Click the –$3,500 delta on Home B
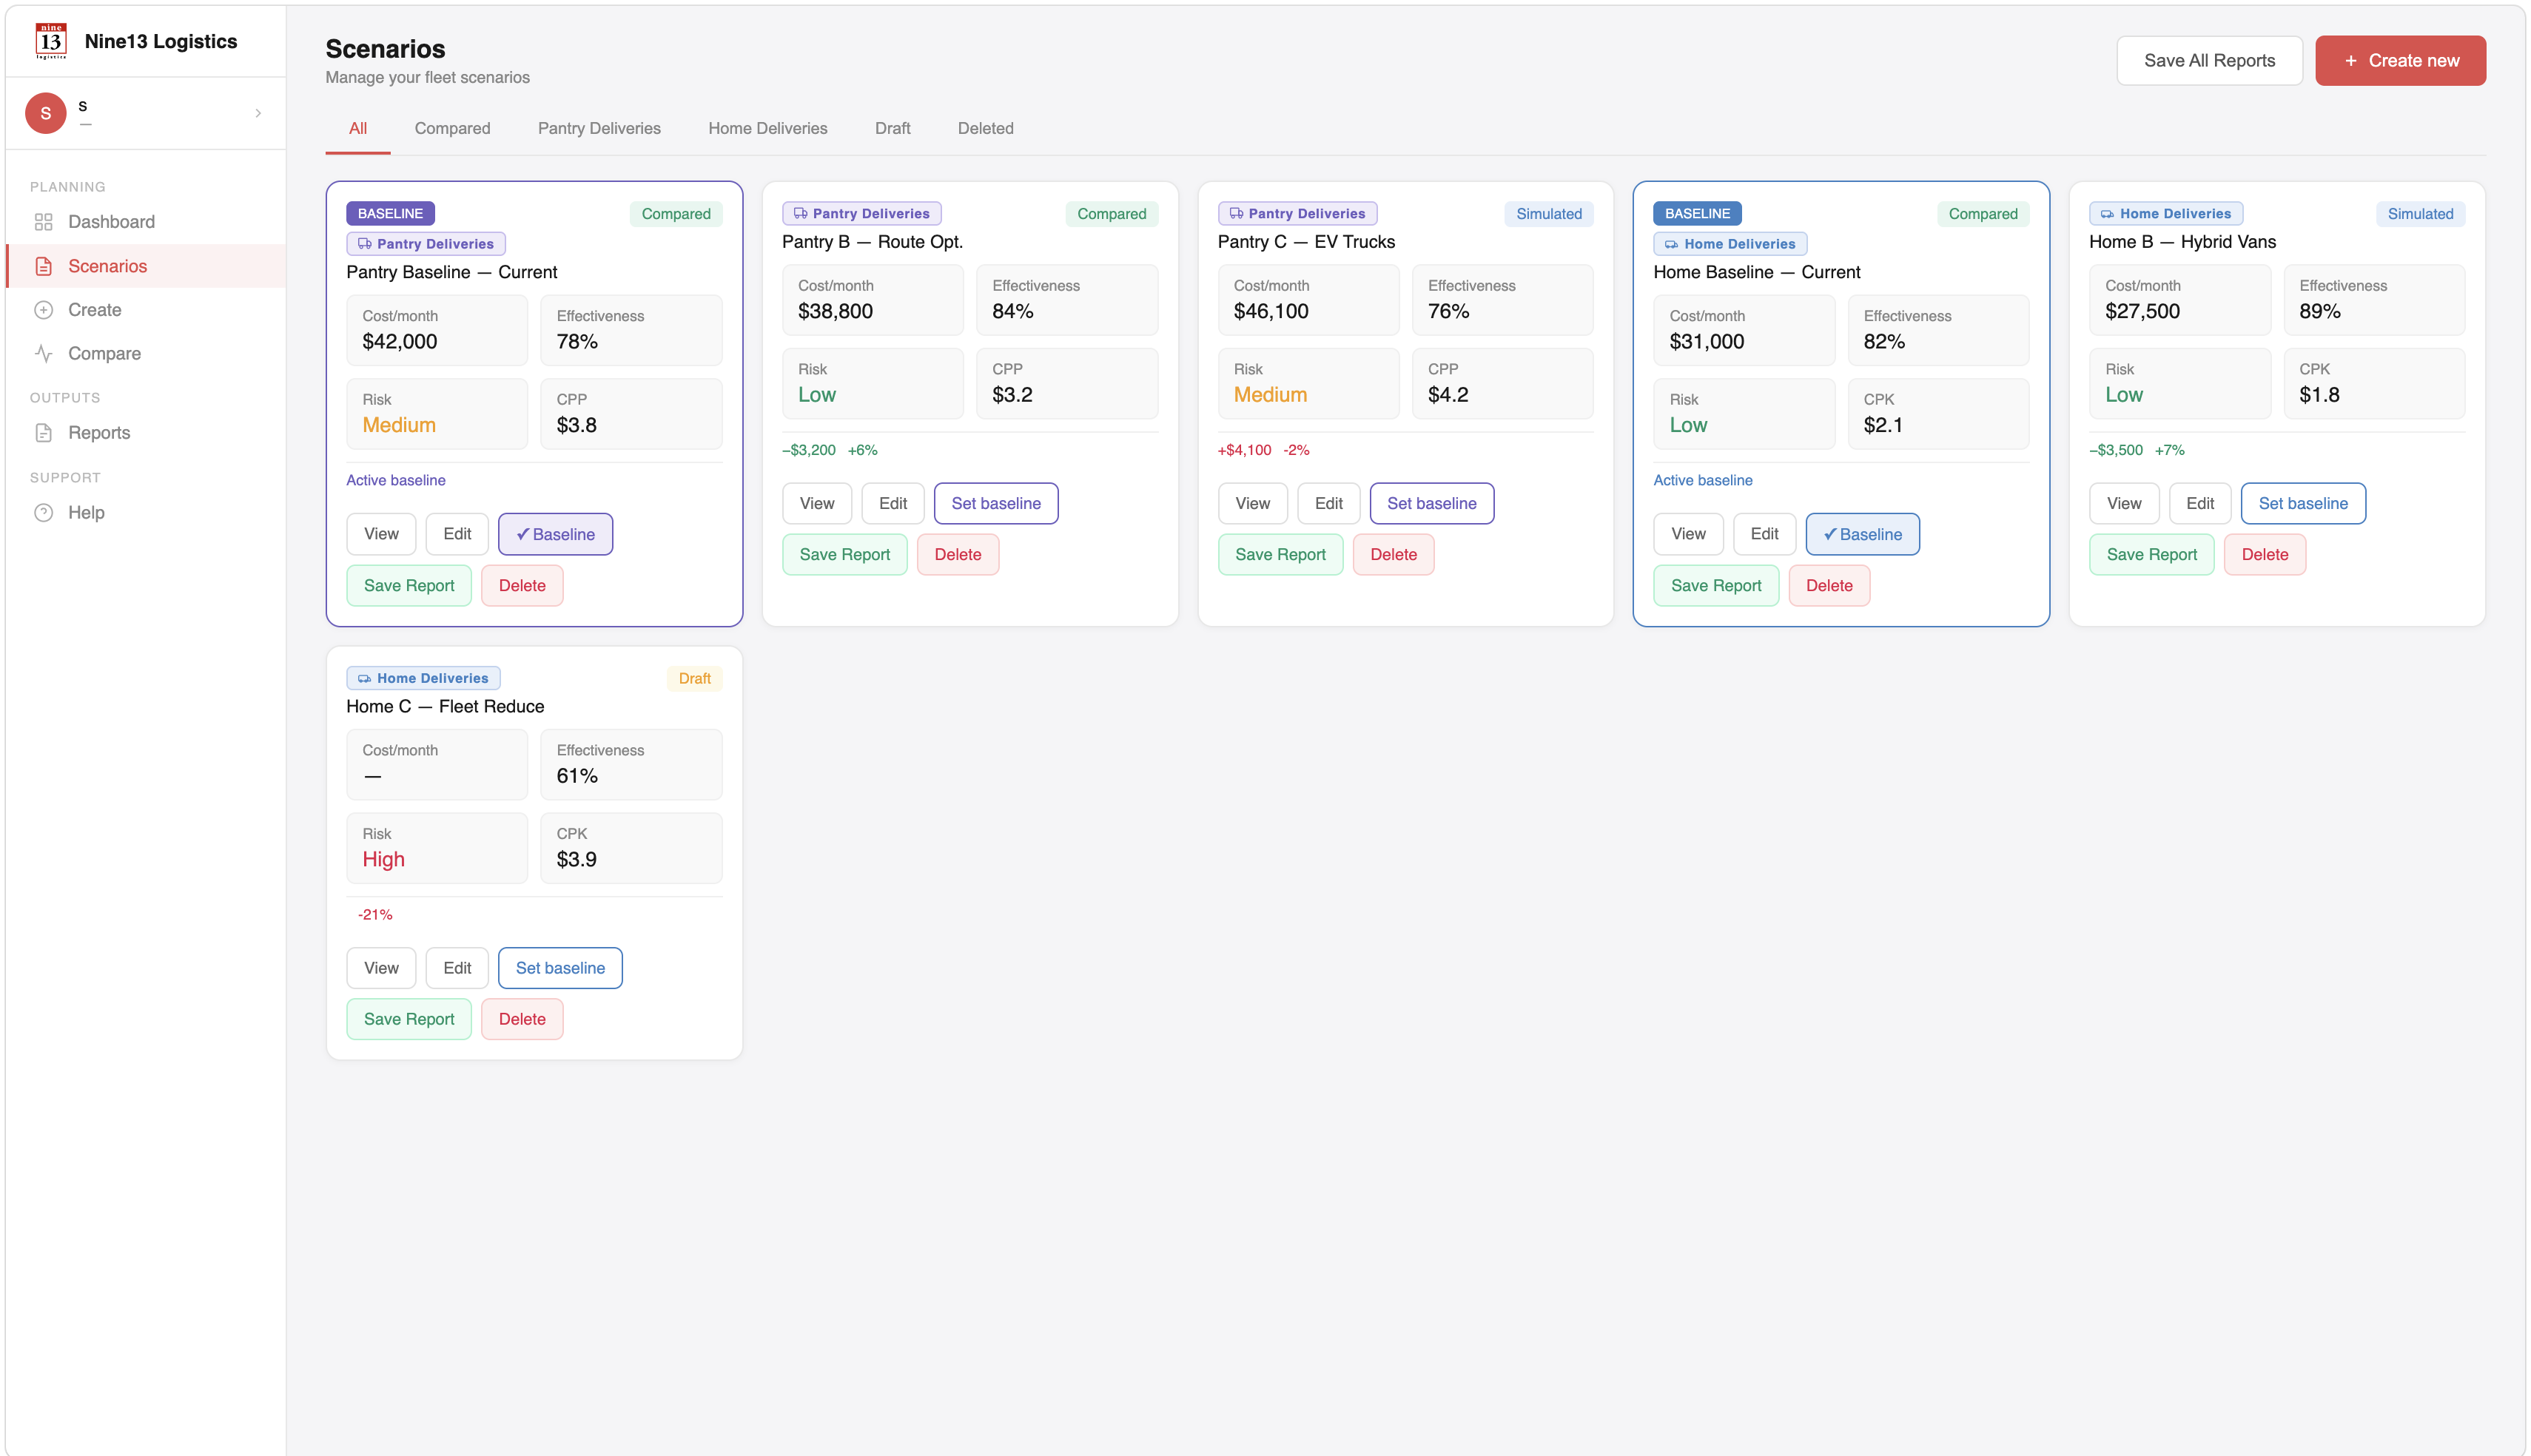The height and width of the screenshot is (1456, 2531). coord(2116,450)
